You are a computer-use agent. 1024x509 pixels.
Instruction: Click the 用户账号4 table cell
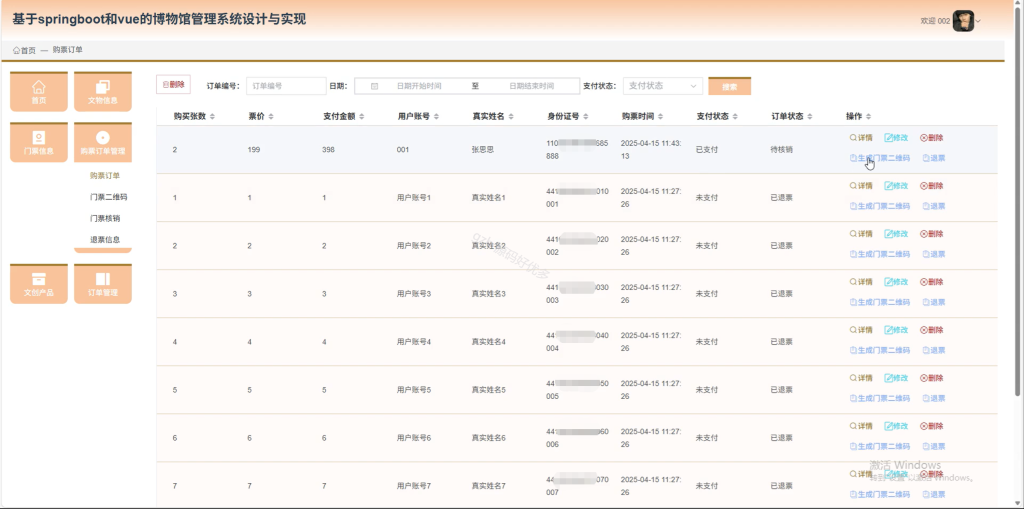[x=413, y=342]
